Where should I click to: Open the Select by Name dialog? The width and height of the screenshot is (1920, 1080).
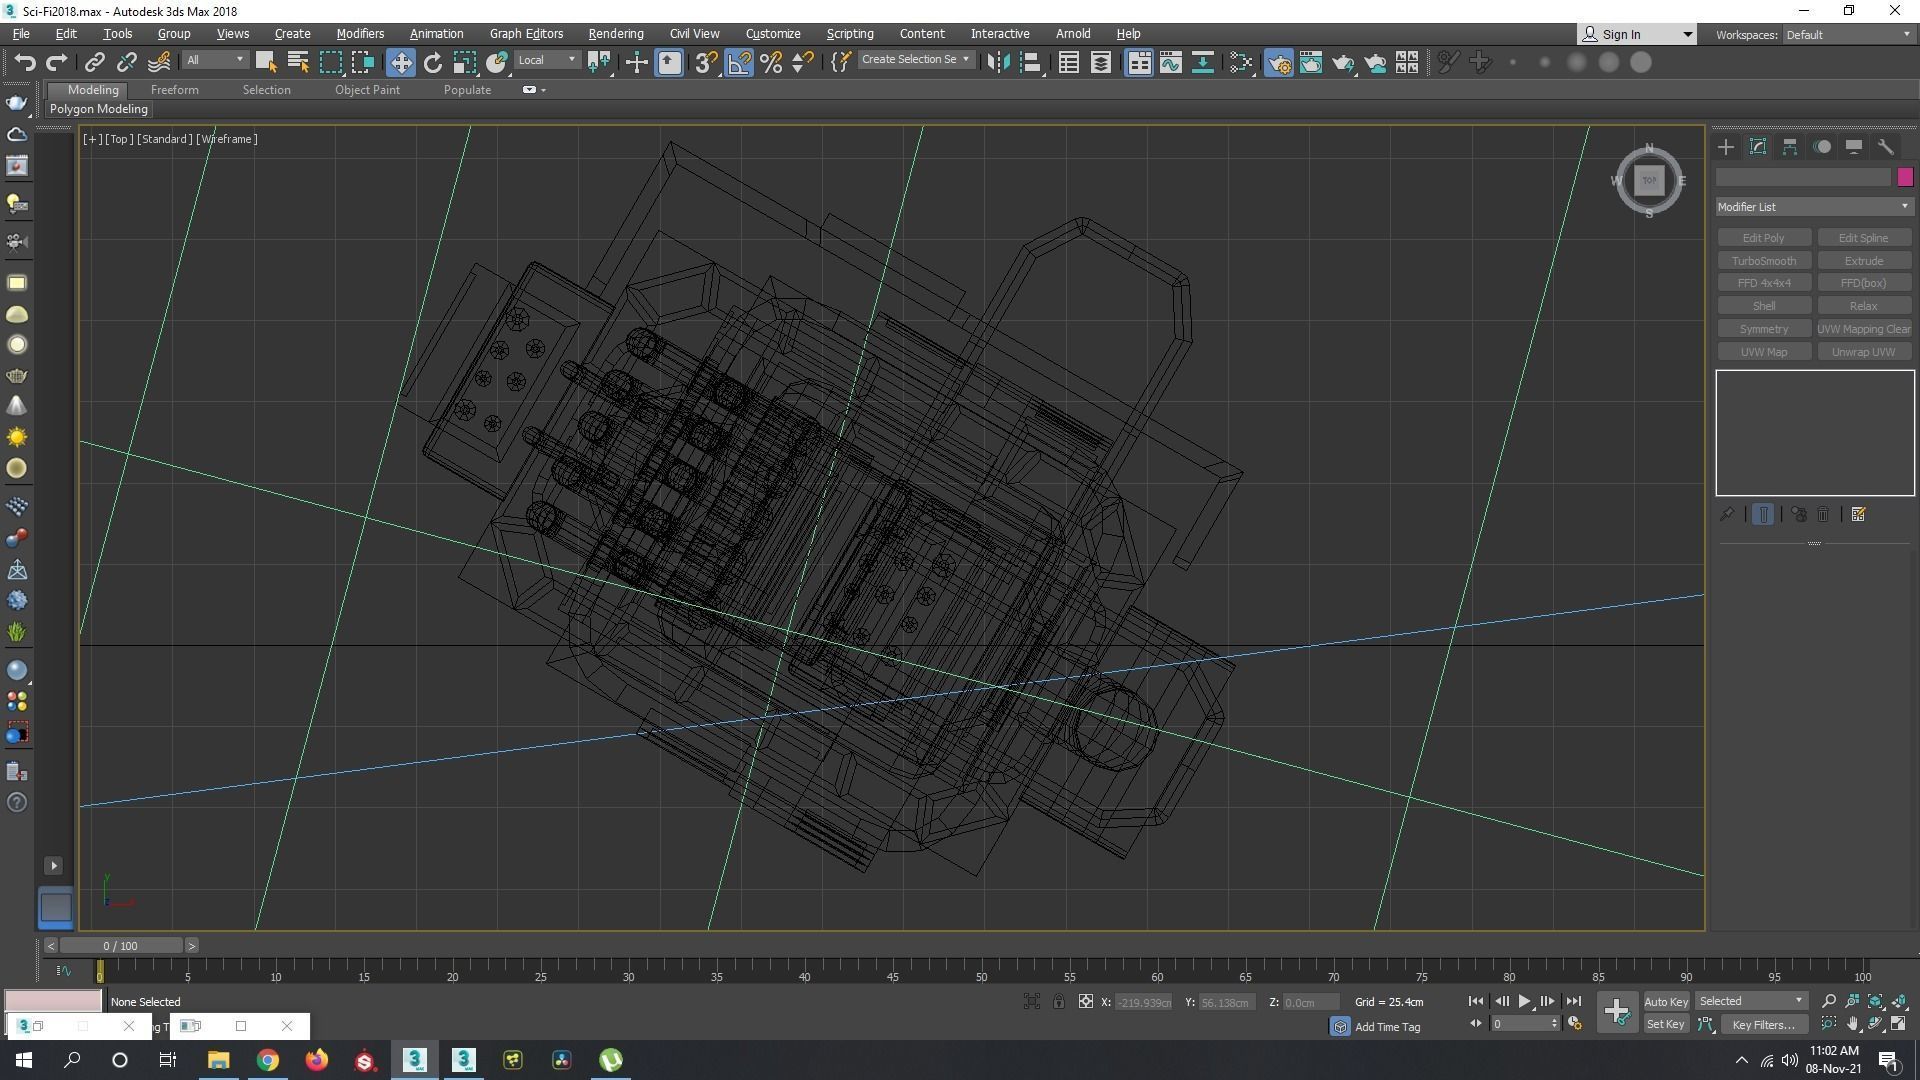[x=298, y=62]
